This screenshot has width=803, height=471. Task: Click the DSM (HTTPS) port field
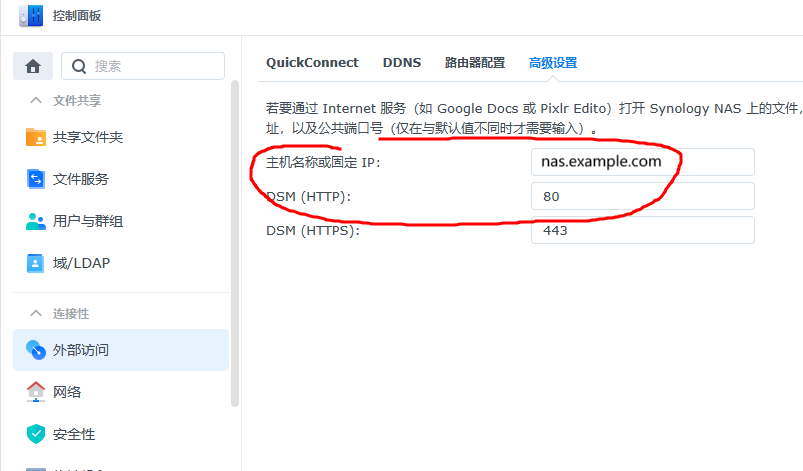642,230
